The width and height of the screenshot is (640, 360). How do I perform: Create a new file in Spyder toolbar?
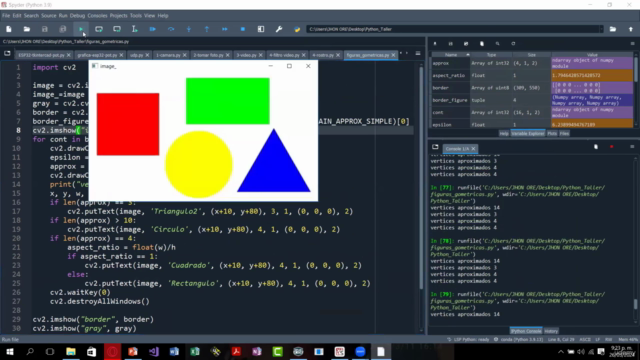(x=9, y=29)
